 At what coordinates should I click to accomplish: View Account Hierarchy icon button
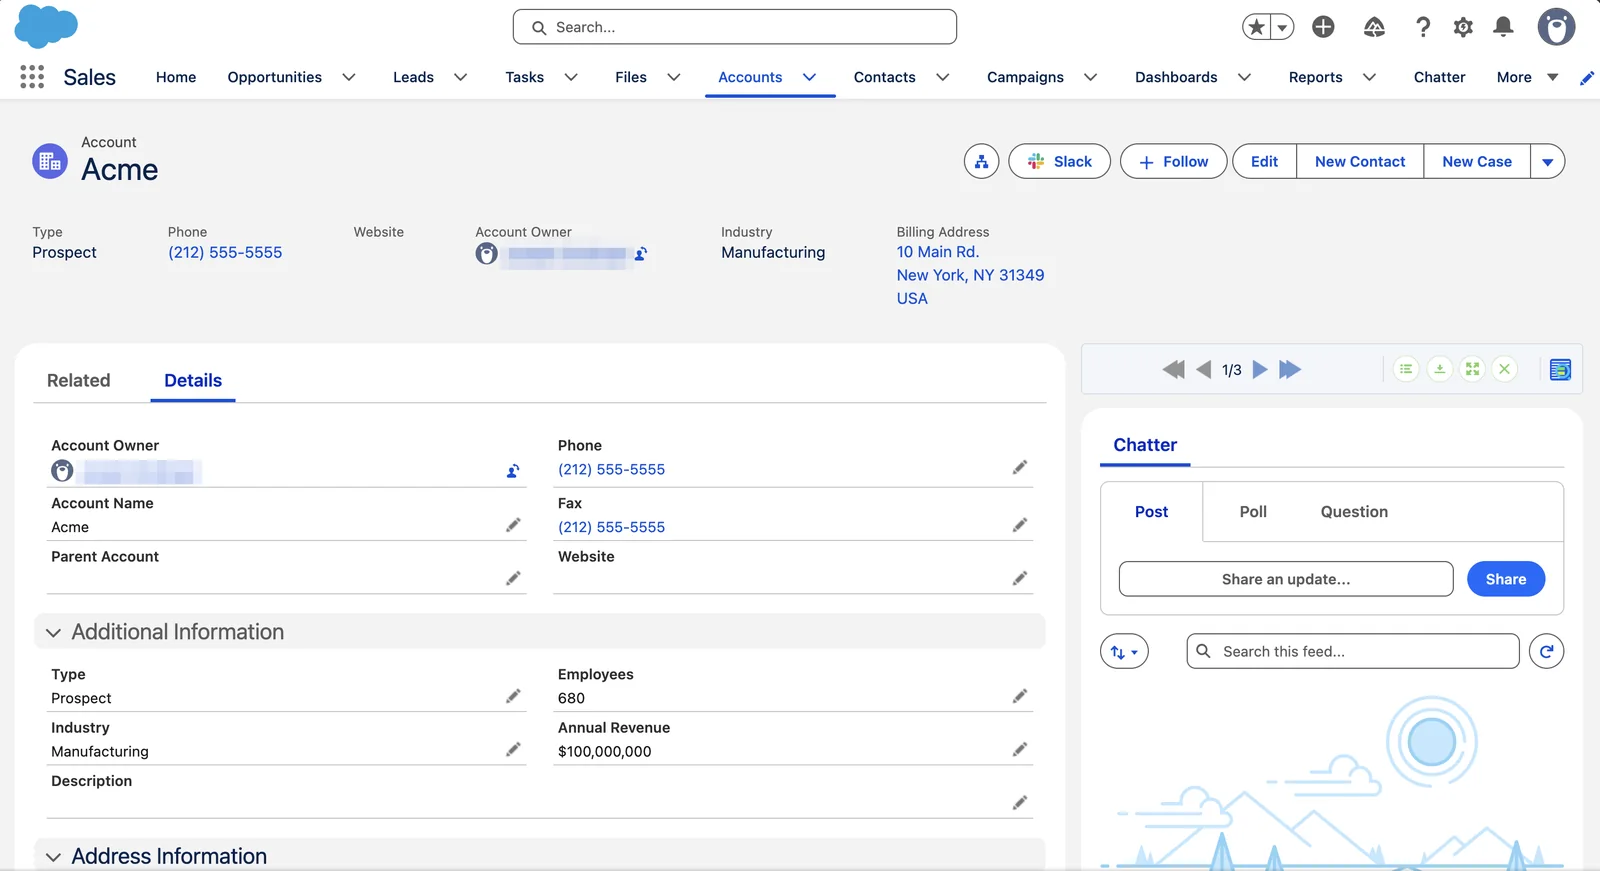click(x=981, y=161)
